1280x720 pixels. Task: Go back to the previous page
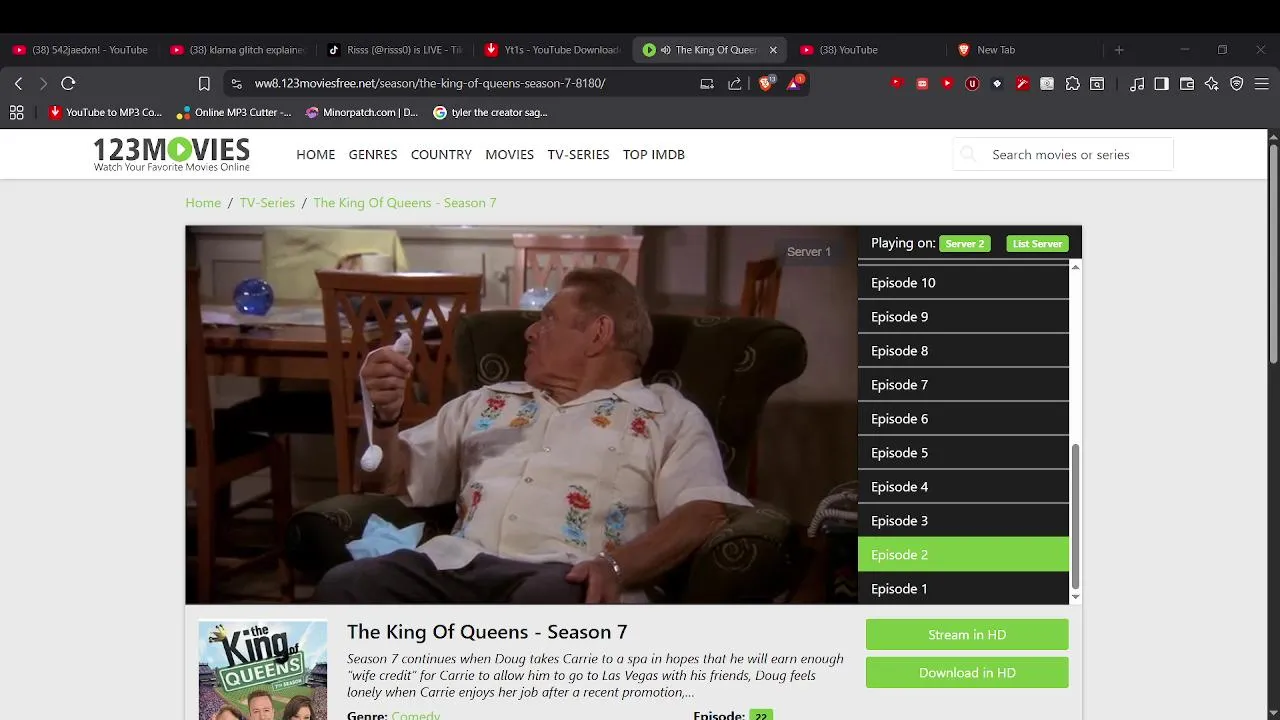[18, 84]
